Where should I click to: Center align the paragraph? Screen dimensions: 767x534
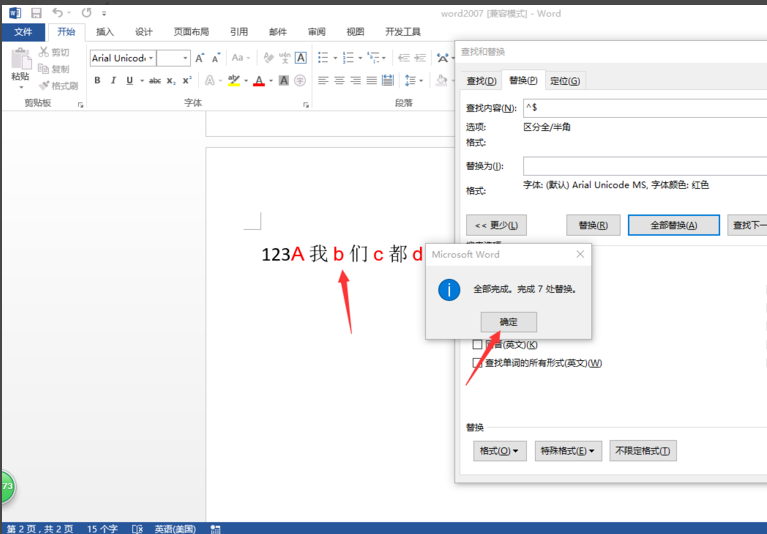[339, 80]
